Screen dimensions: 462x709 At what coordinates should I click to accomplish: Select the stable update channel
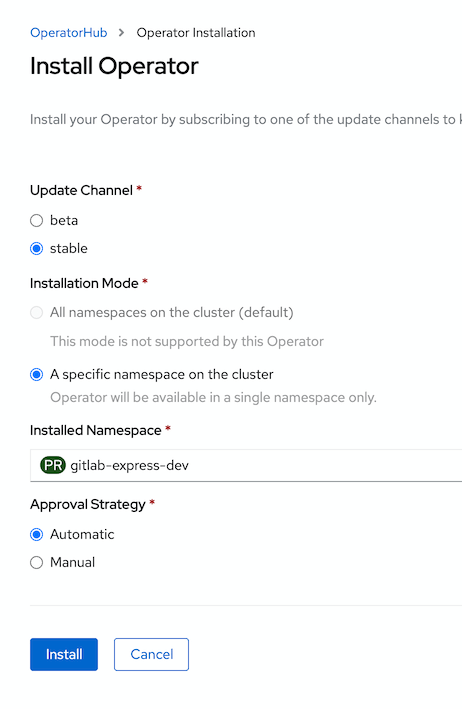[x=37, y=249]
